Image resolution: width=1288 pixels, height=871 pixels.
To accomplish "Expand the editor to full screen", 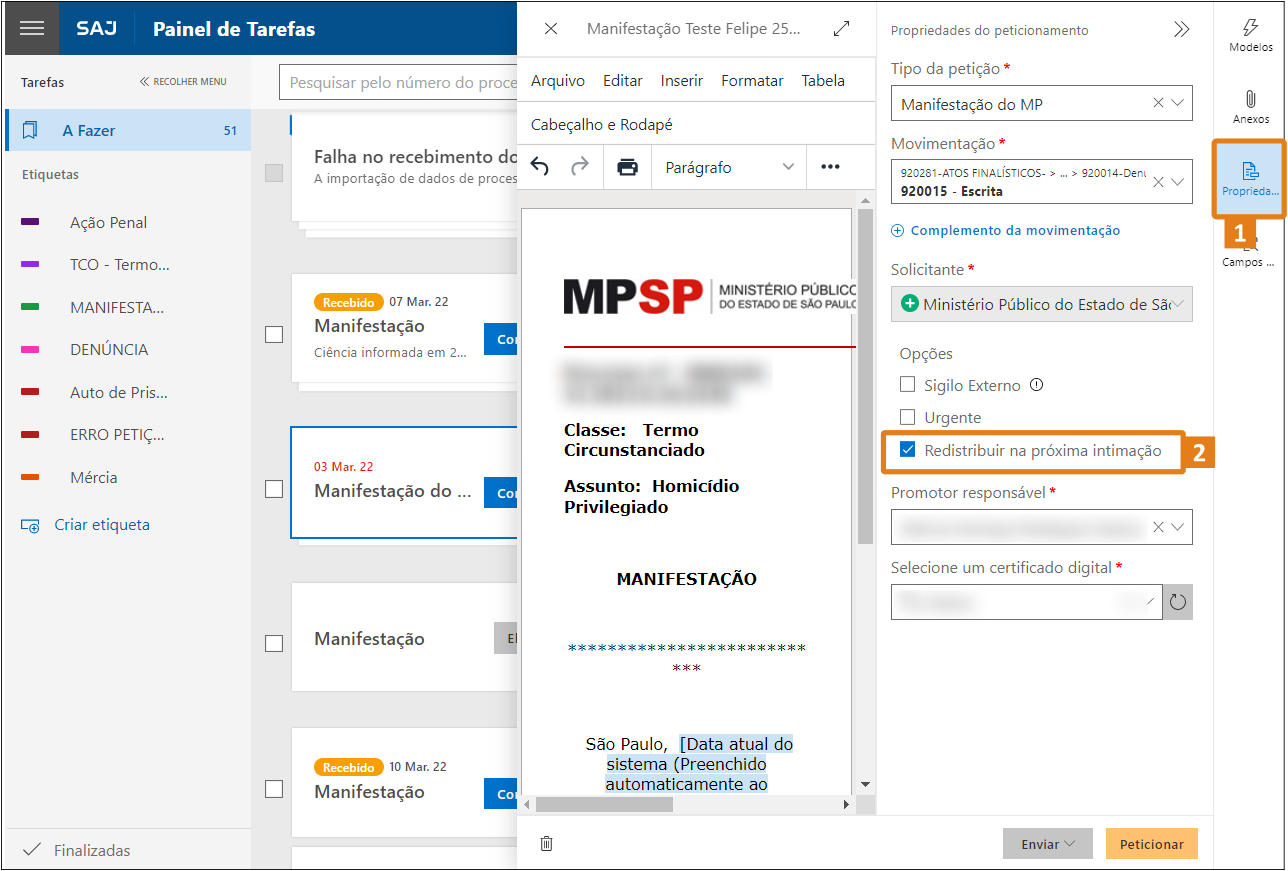I will (x=841, y=29).
